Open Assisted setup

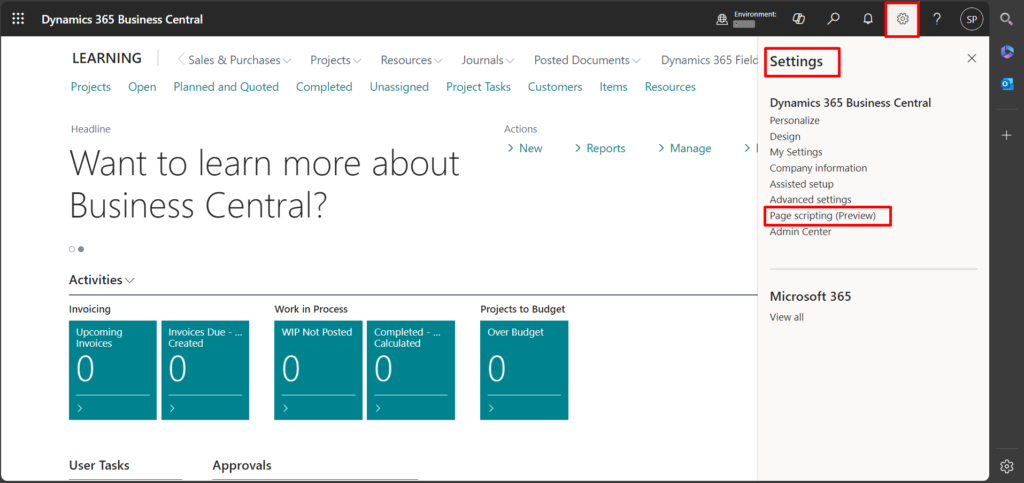(801, 184)
